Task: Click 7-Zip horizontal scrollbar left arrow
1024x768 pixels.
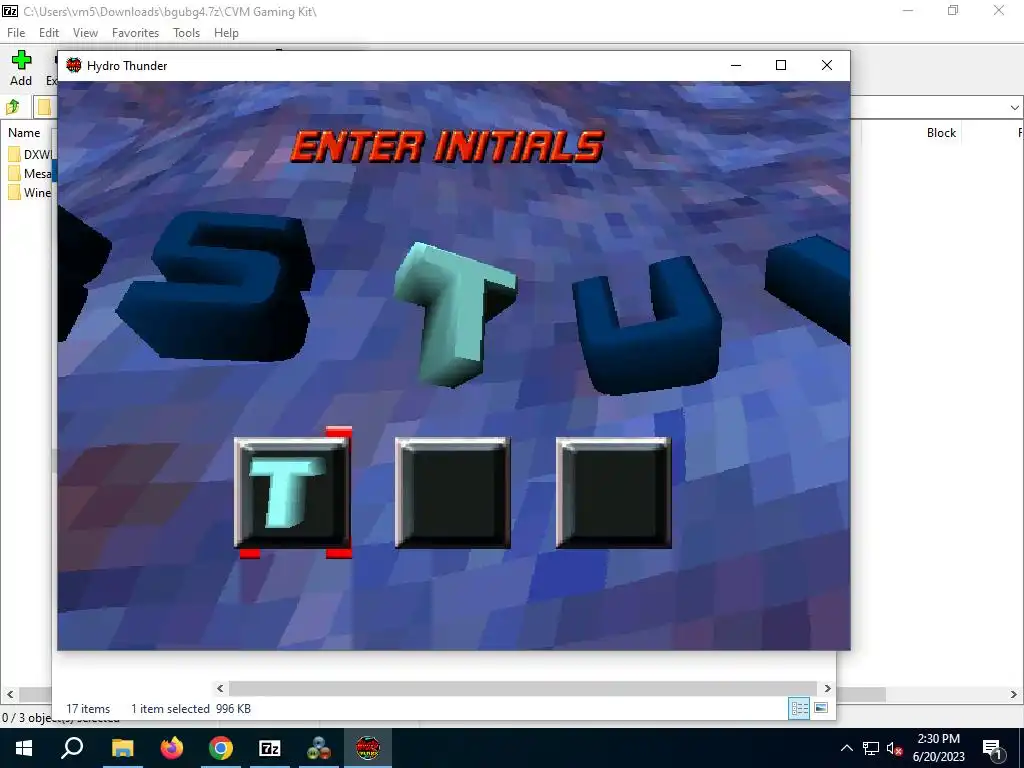Action: (x=10, y=694)
